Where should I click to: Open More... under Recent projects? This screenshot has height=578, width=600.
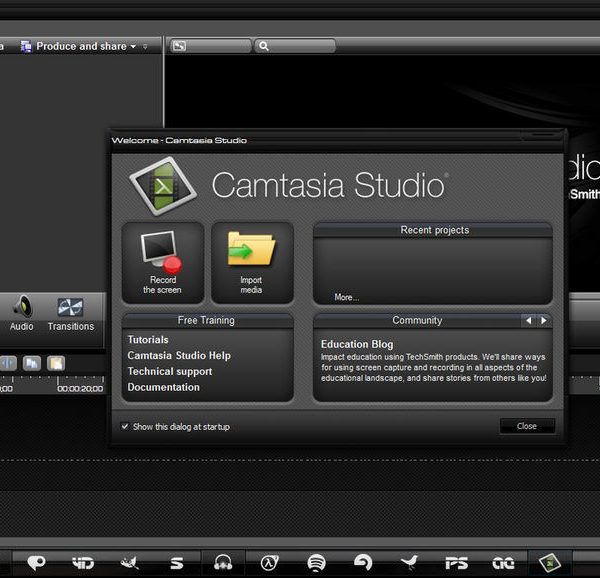346,297
